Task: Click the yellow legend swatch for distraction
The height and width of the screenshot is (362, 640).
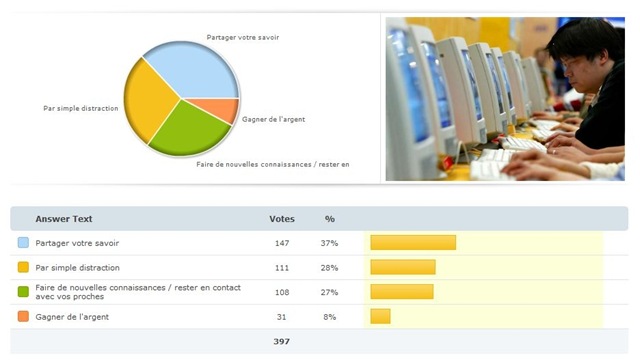Action: (x=23, y=267)
